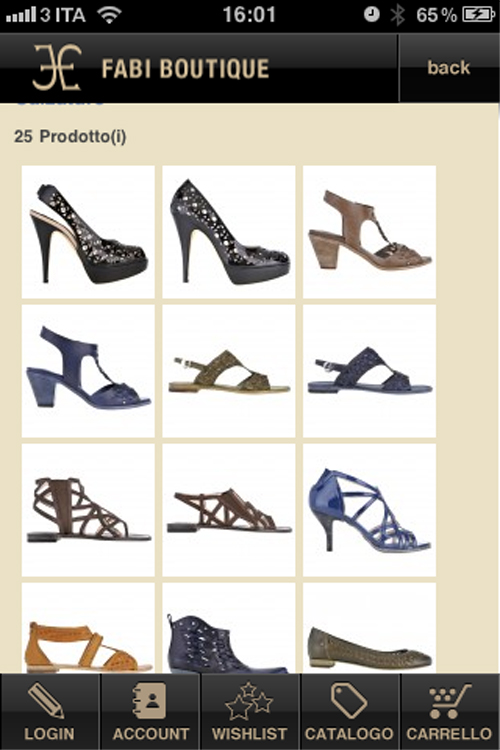Viewport: 500px width, 750px height.
Task: Select the black slingback platform heel
Action: click(88, 232)
